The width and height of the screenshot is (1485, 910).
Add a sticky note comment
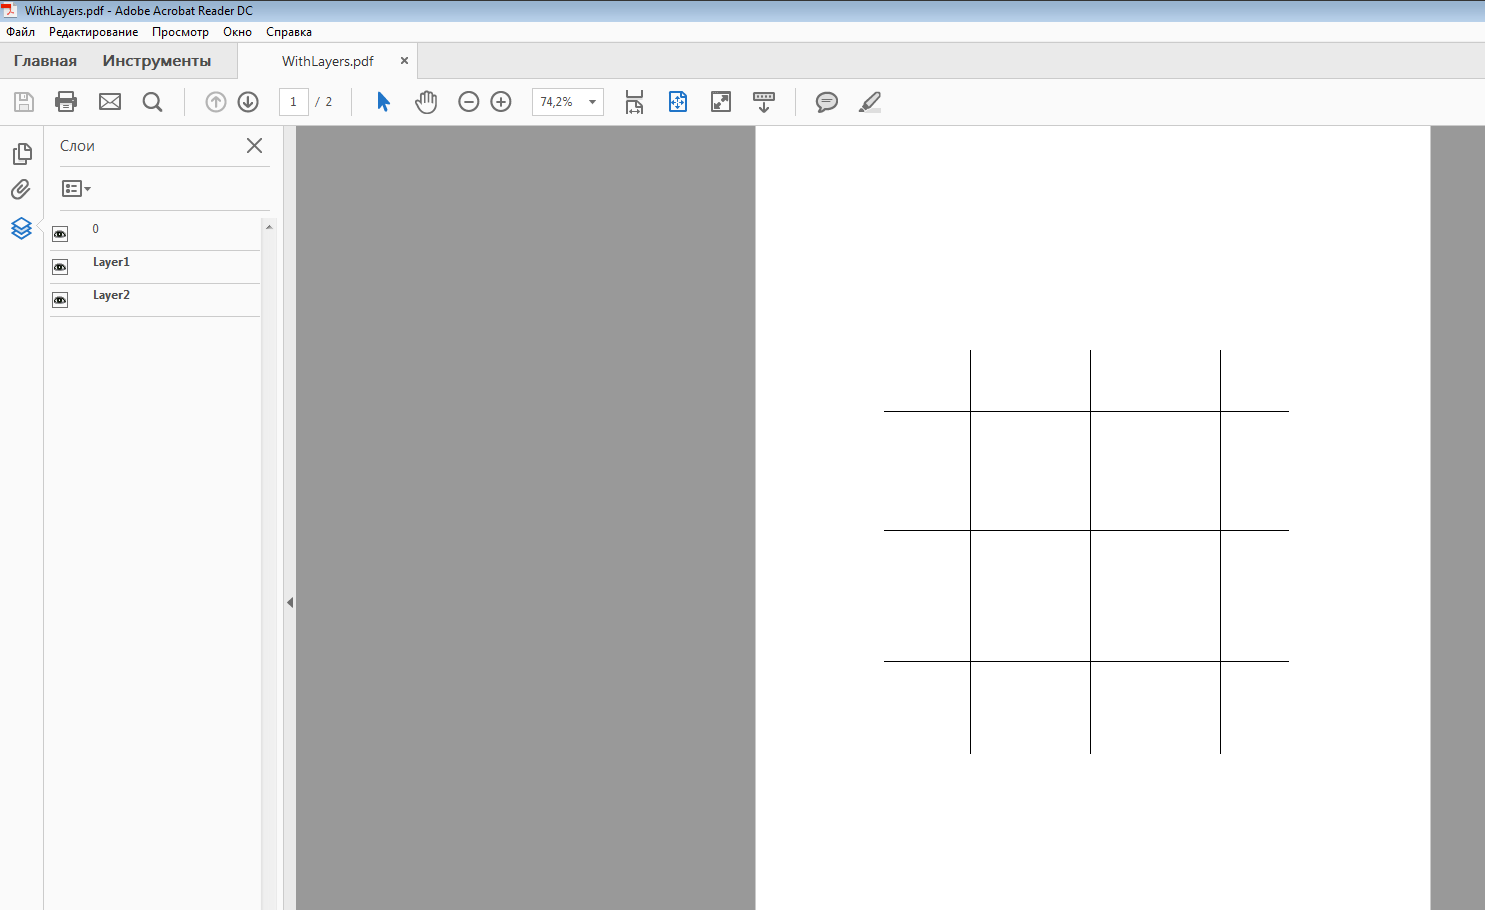click(827, 102)
